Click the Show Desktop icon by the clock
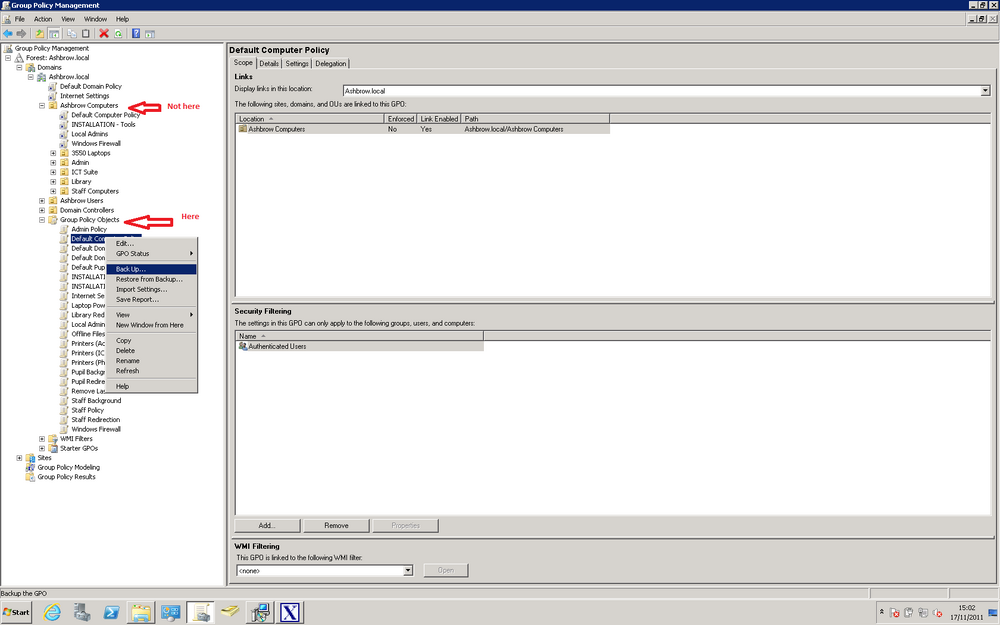The width and height of the screenshot is (1000, 625). 992,613
